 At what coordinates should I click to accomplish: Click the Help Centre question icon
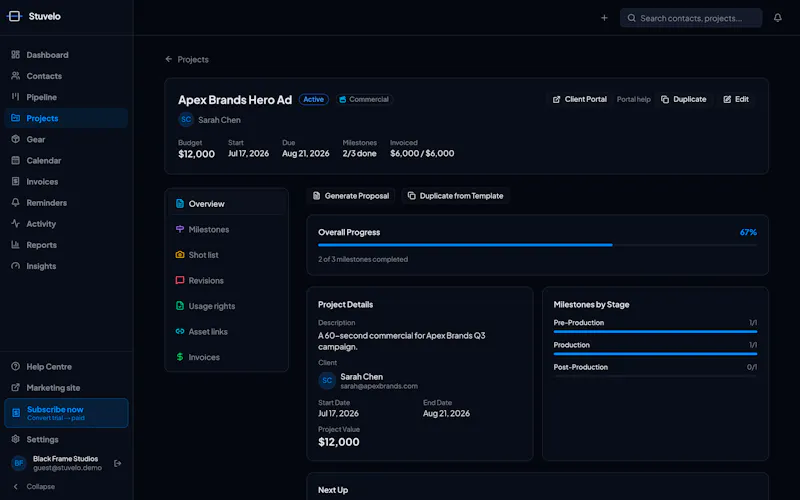click(16, 366)
